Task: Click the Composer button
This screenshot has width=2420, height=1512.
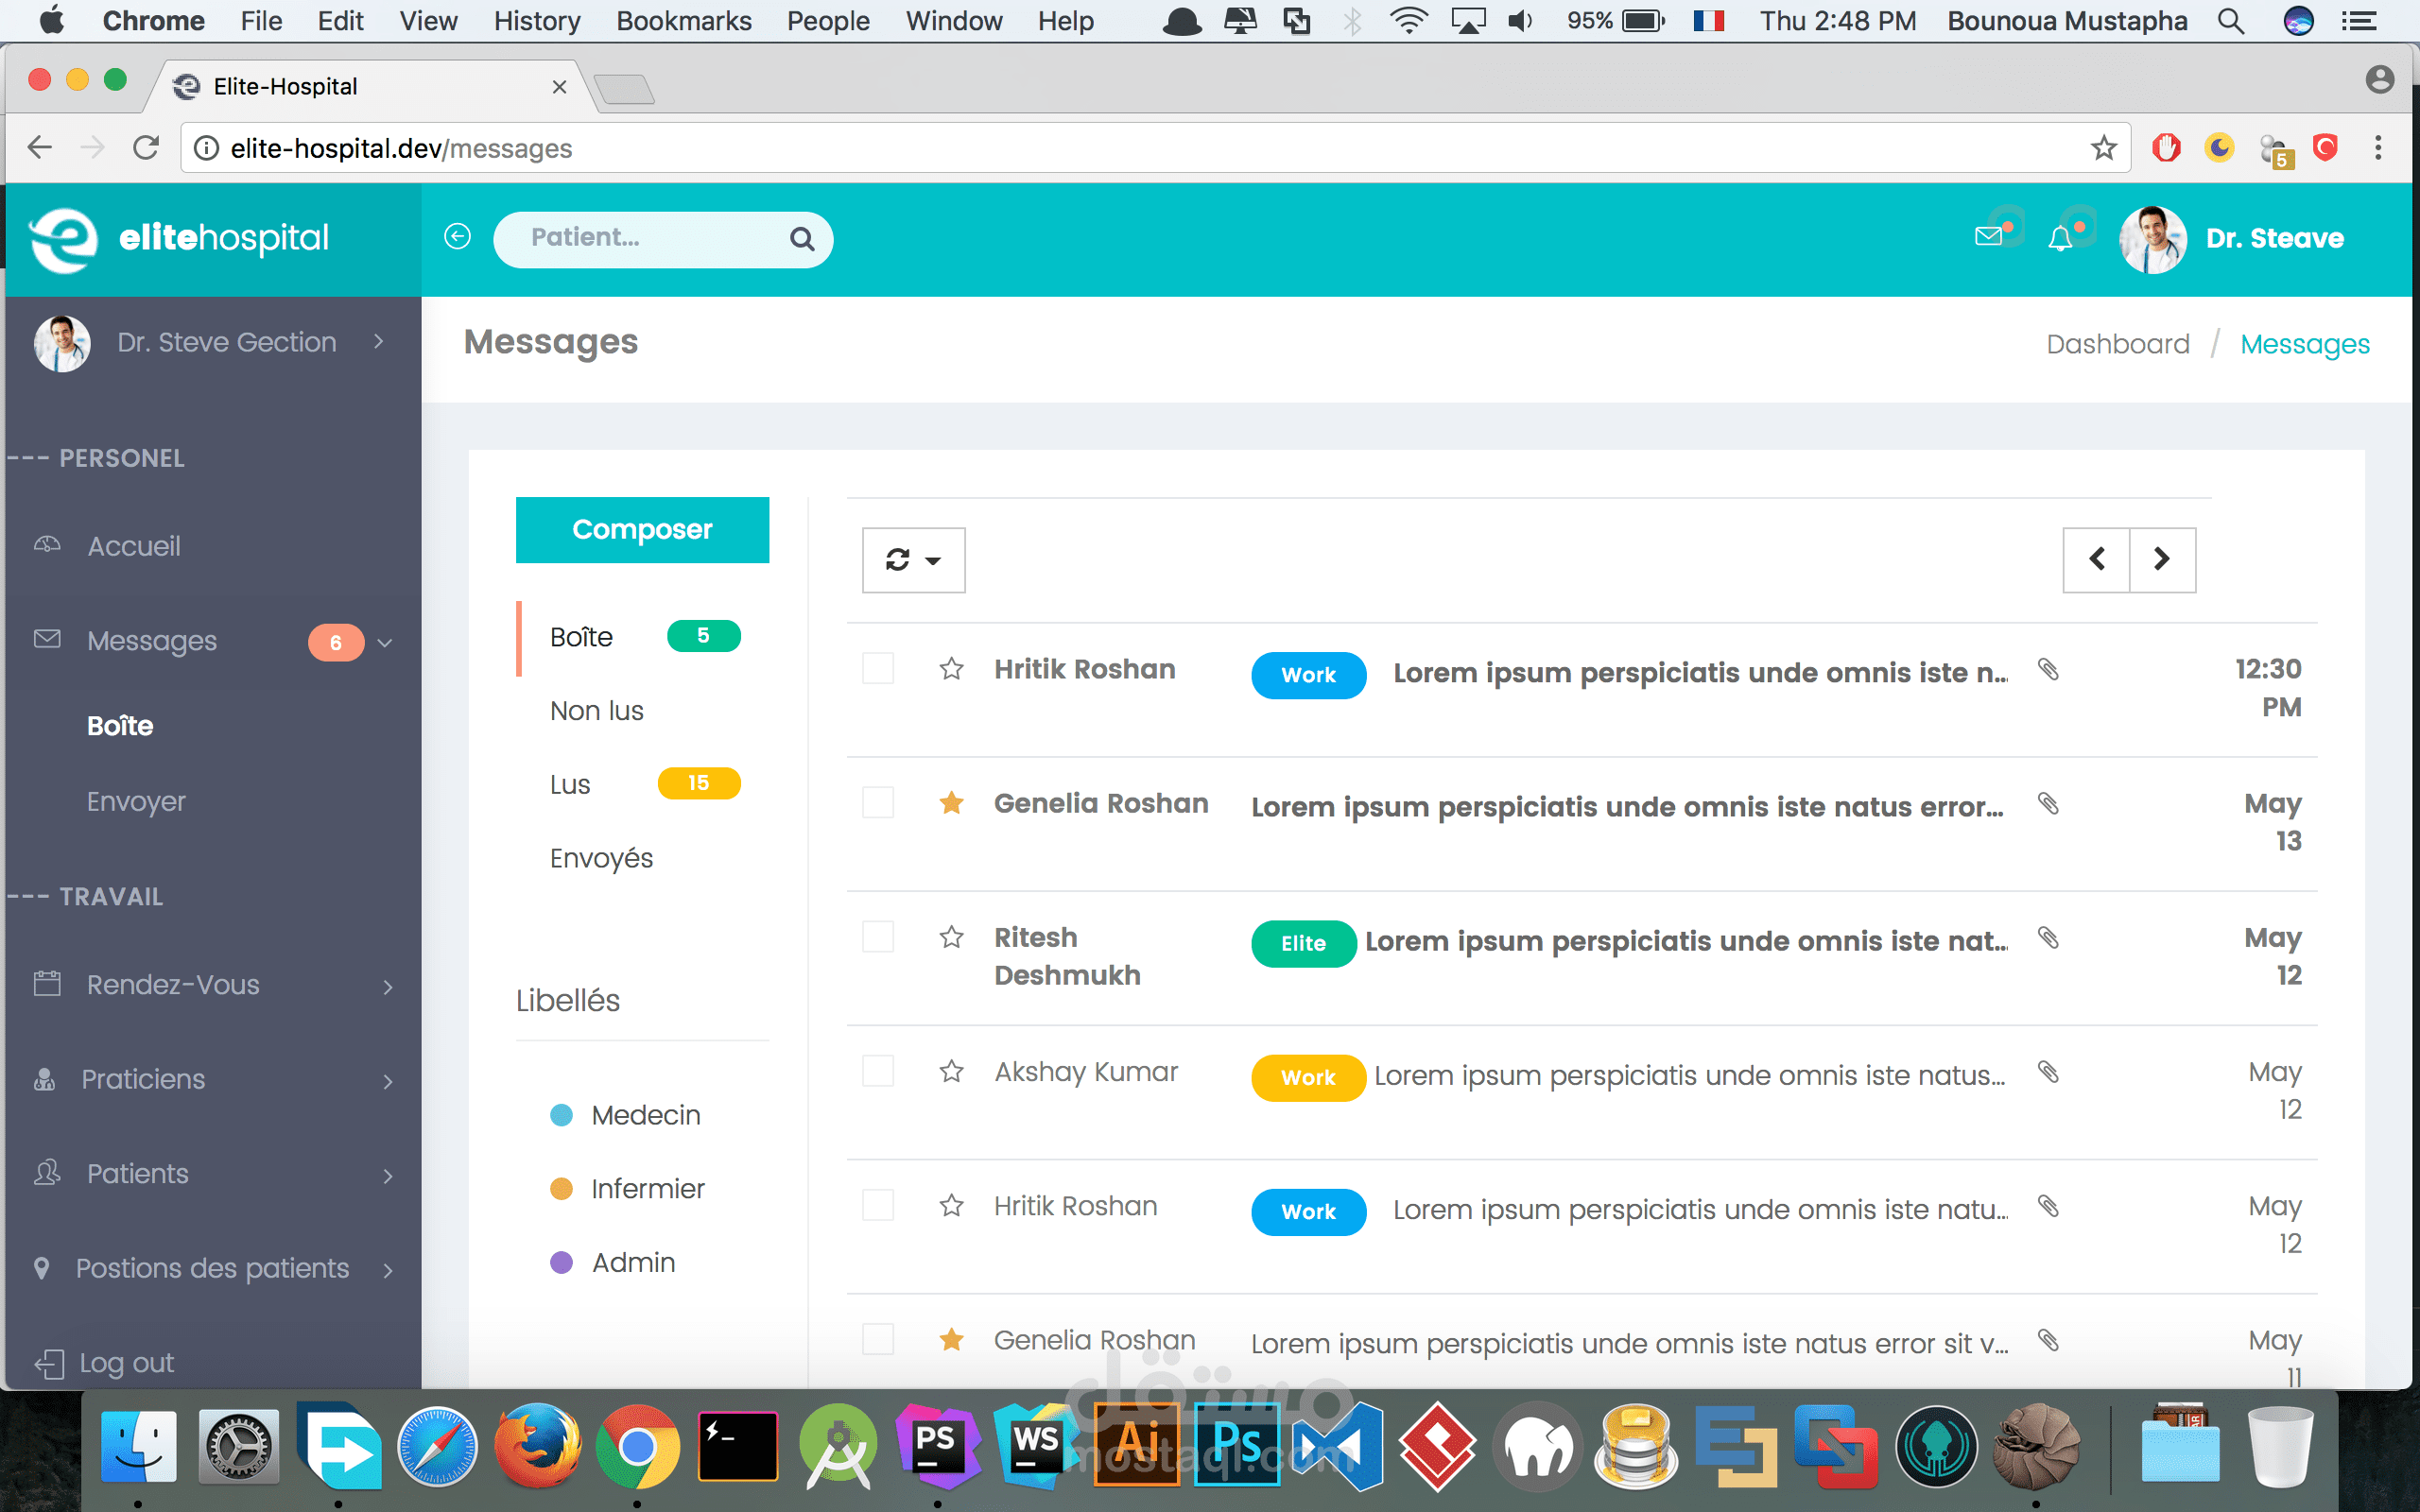Action: pyautogui.click(x=642, y=530)
